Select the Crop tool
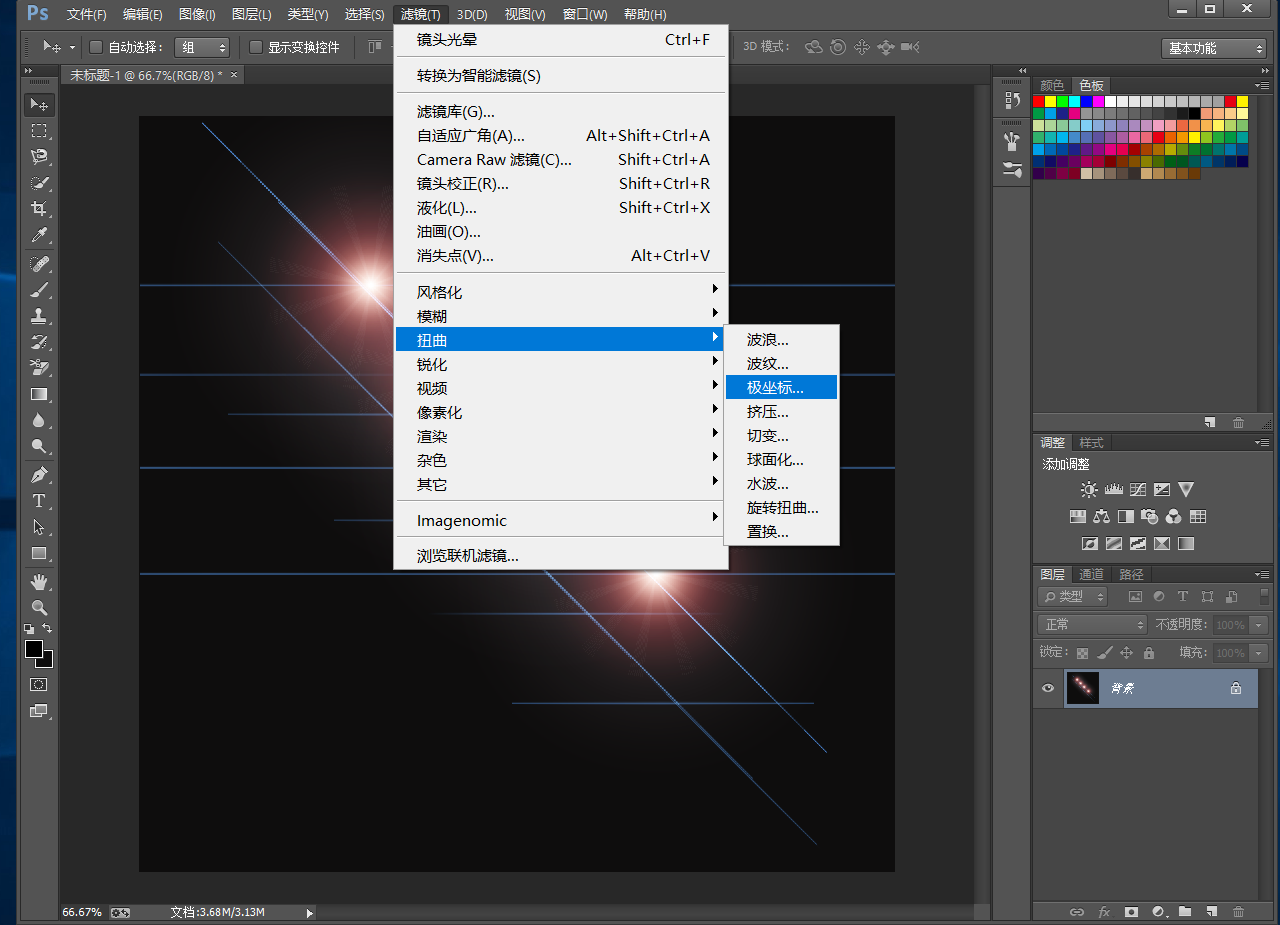Screen dimensions: 1280x925 39,209
